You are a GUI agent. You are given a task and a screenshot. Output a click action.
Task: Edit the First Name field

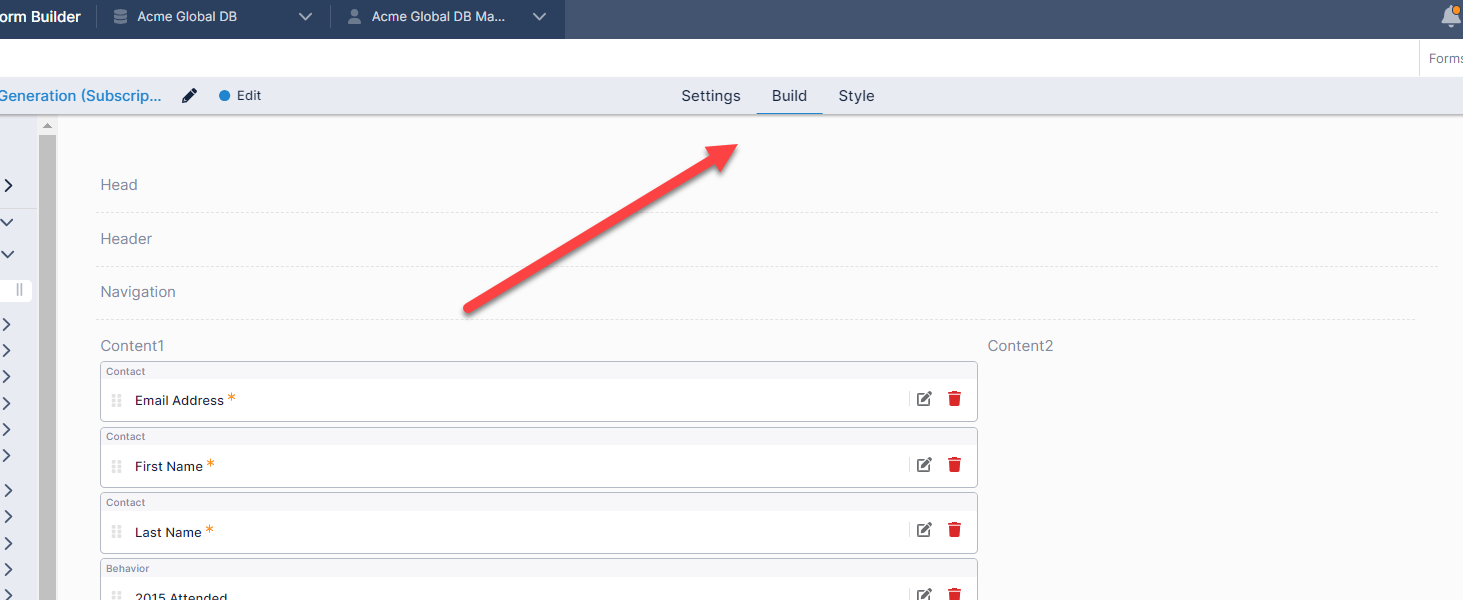(924, 465)
